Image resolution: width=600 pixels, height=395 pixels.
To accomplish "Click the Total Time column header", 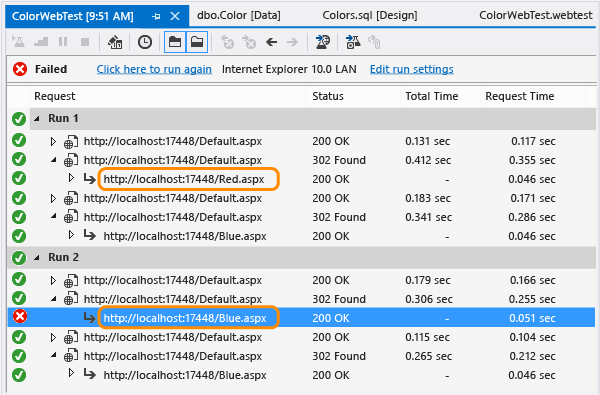I will point(432,96).
